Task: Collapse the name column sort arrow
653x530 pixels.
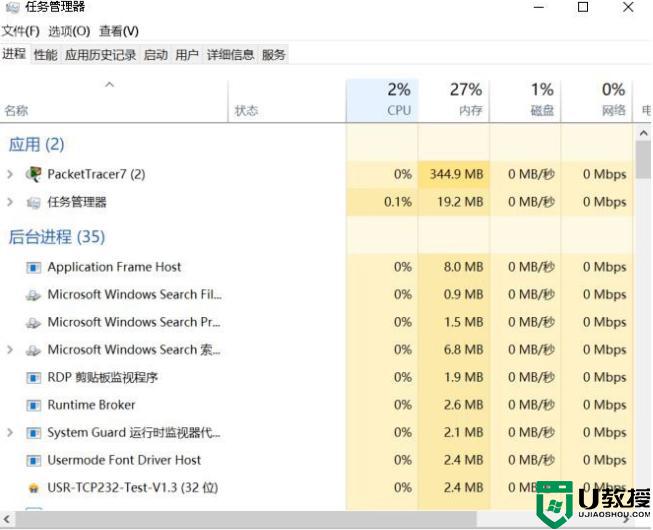Action: (110, 85)
